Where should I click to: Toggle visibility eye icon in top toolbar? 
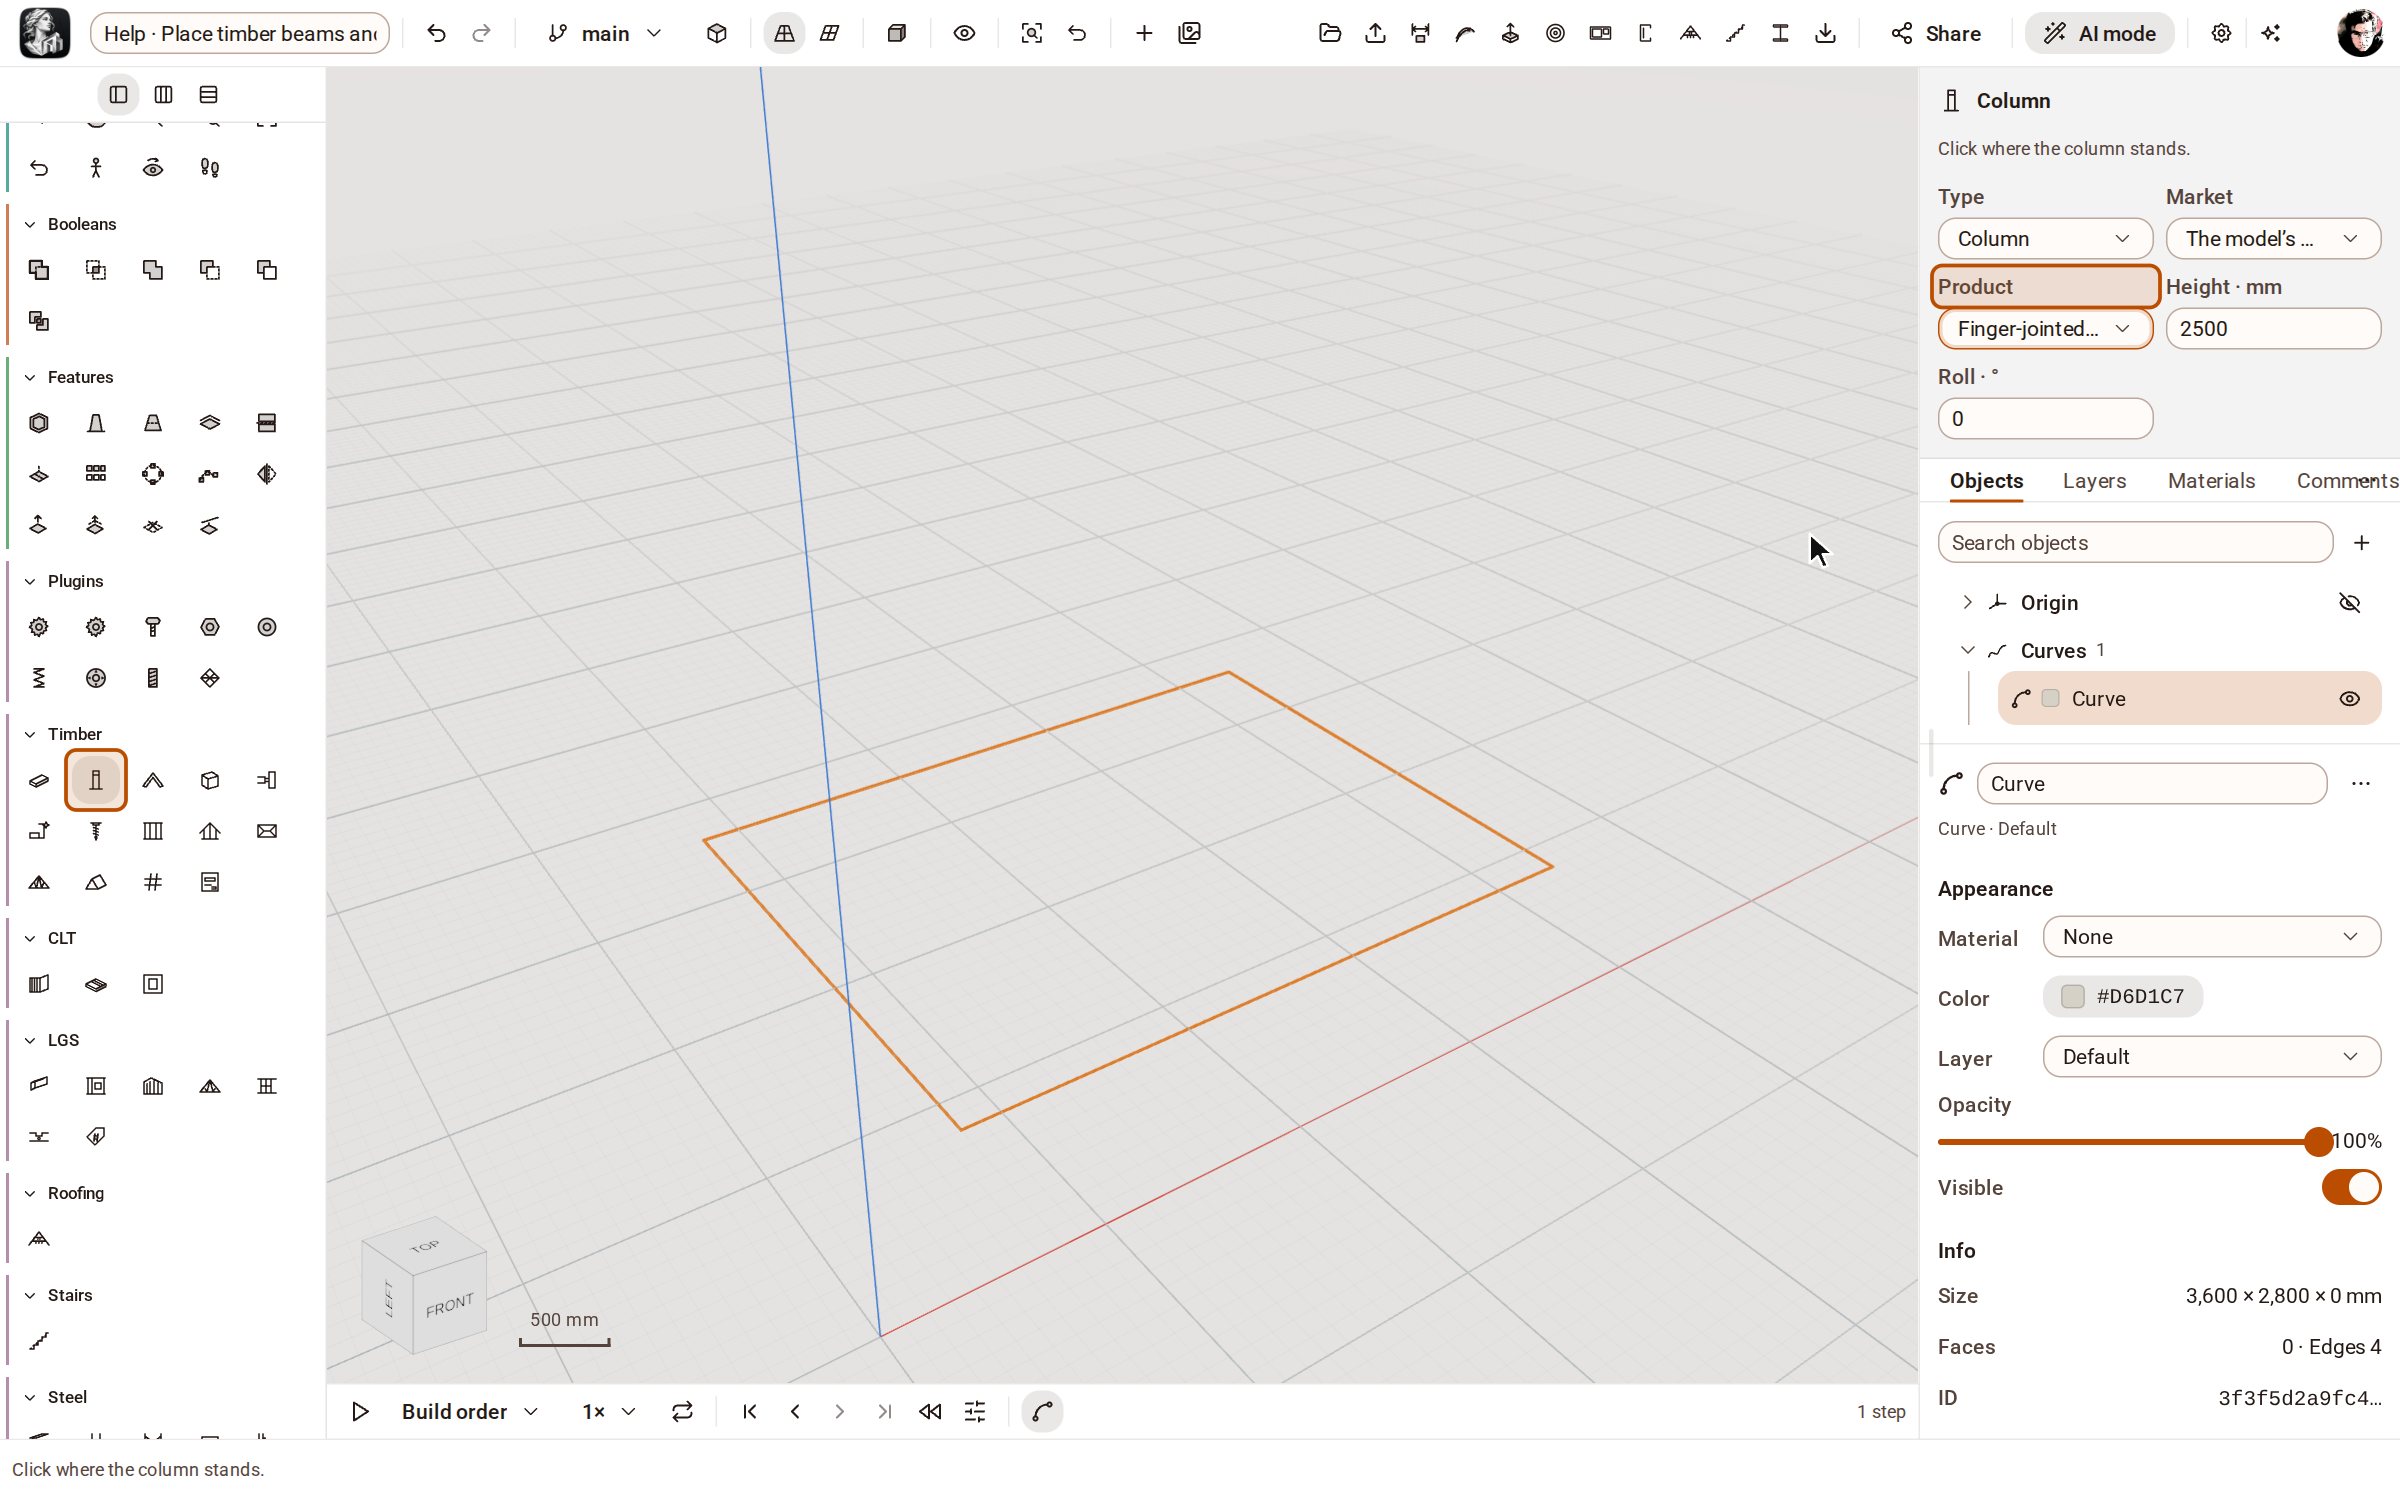coord(964,33)
